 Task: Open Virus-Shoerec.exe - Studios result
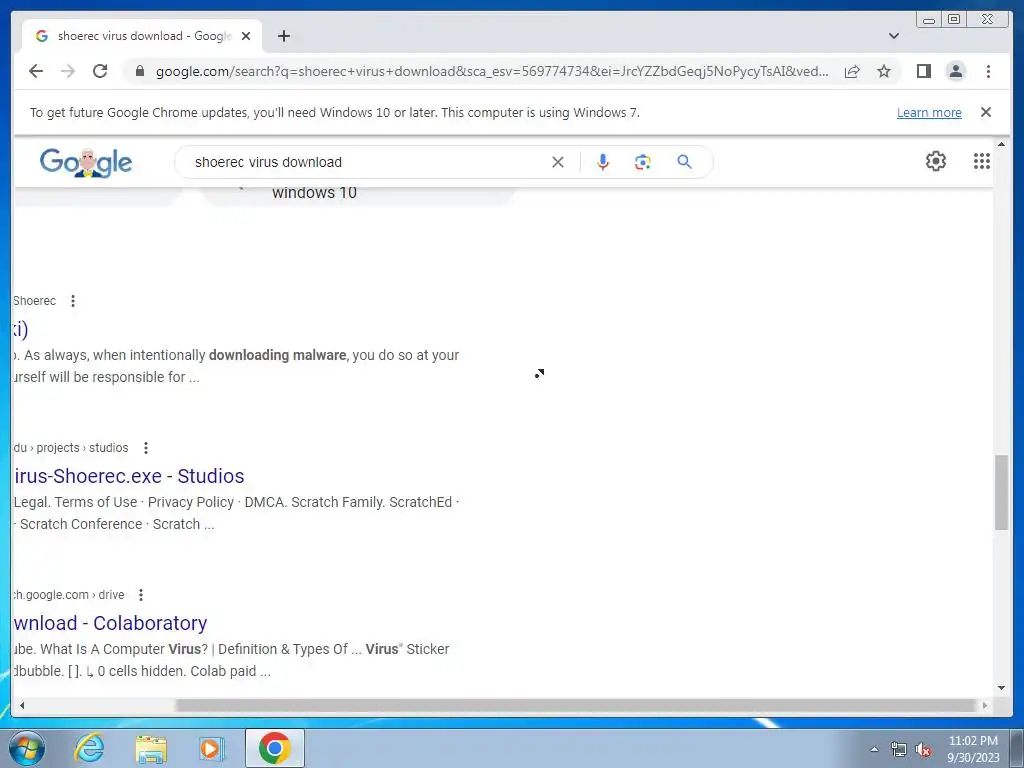click(129, 476)
